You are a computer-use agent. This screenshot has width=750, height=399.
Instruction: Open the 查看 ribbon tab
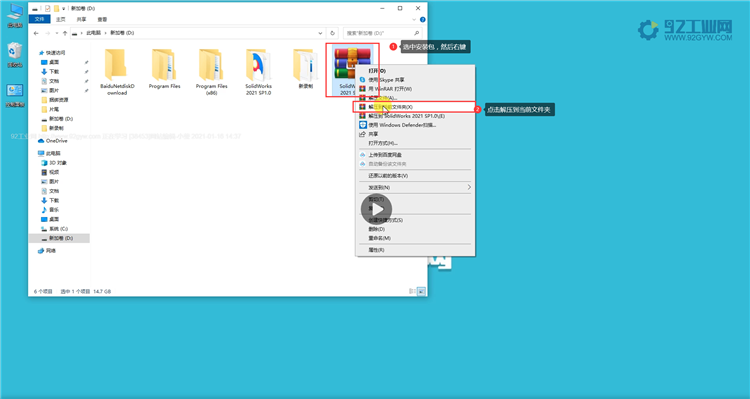[x=102, y=20]
